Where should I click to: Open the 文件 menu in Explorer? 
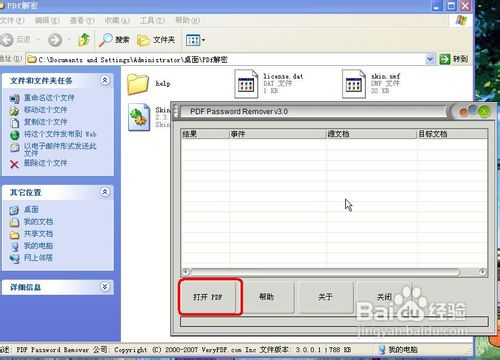[11, 20]
